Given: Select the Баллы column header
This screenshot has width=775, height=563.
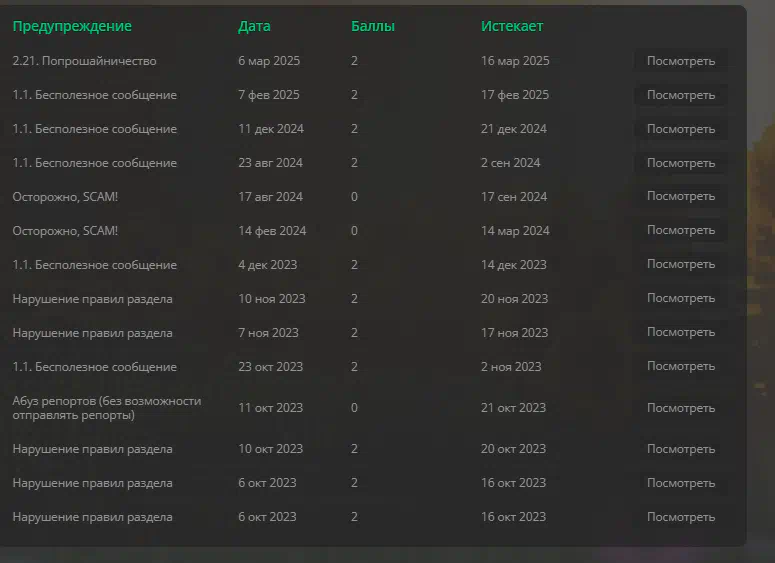Looking at the screenshot, I should [373, 26].
